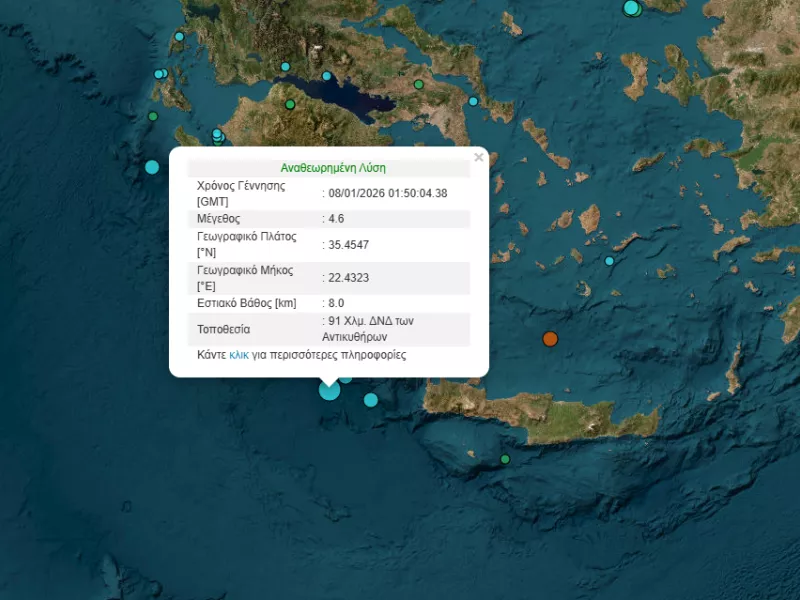800x600 pixels.
Task: Click the cyan marker left of popup header
Action: pyautogui.click(x=152, y=167)
